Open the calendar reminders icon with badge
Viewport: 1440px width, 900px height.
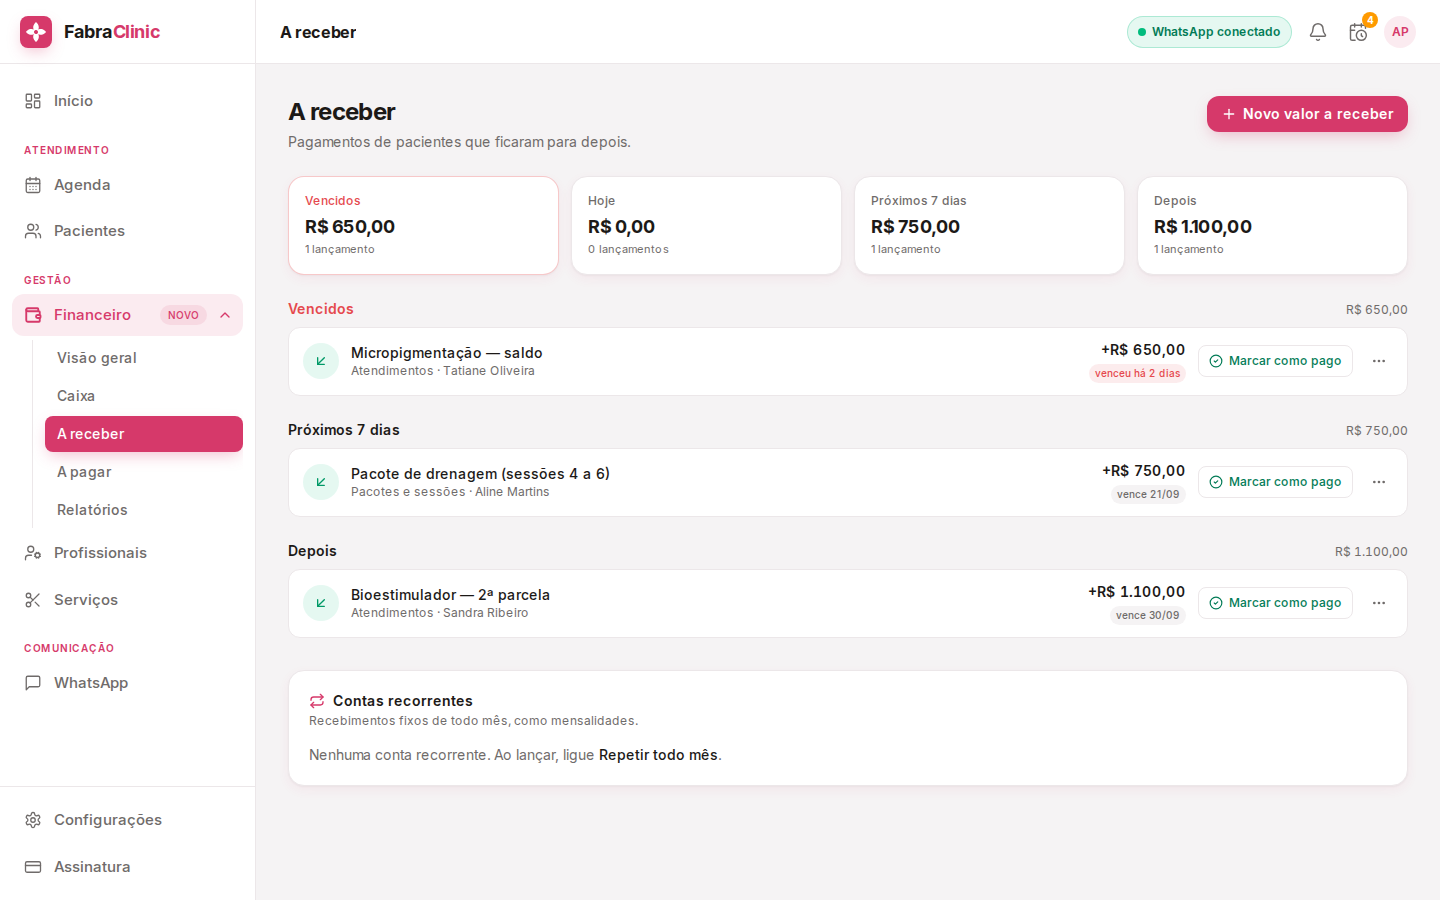pos(1358,32)
